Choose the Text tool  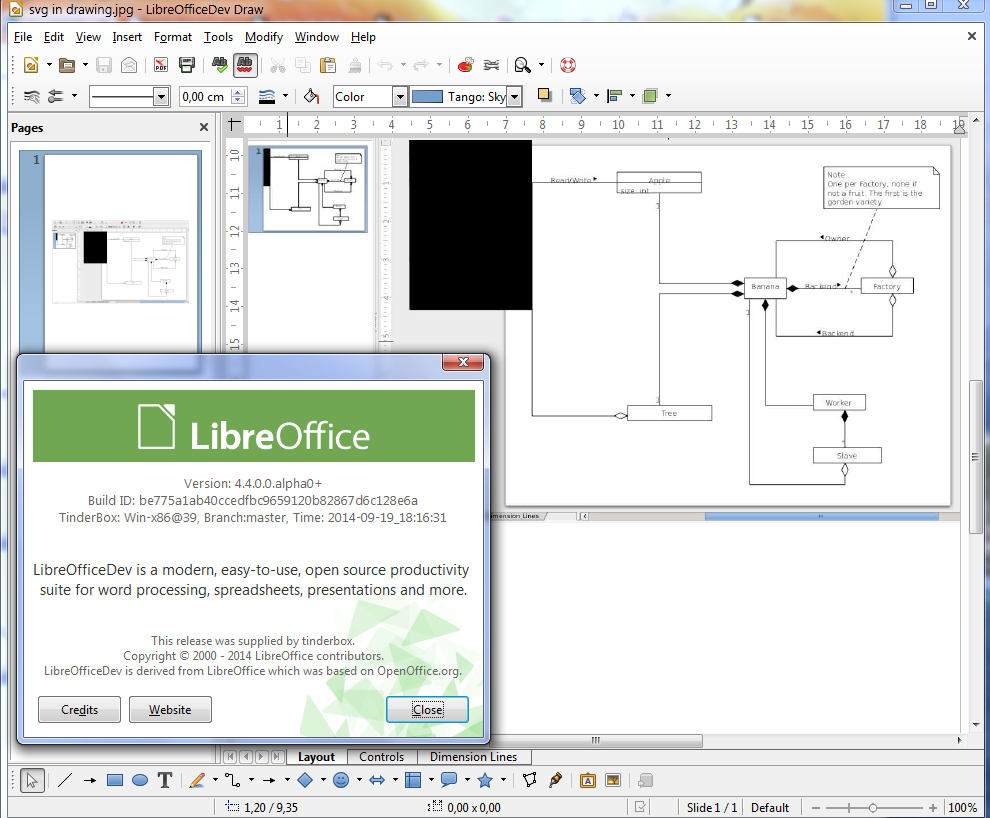pyautogui.click(x=165, y=780)
